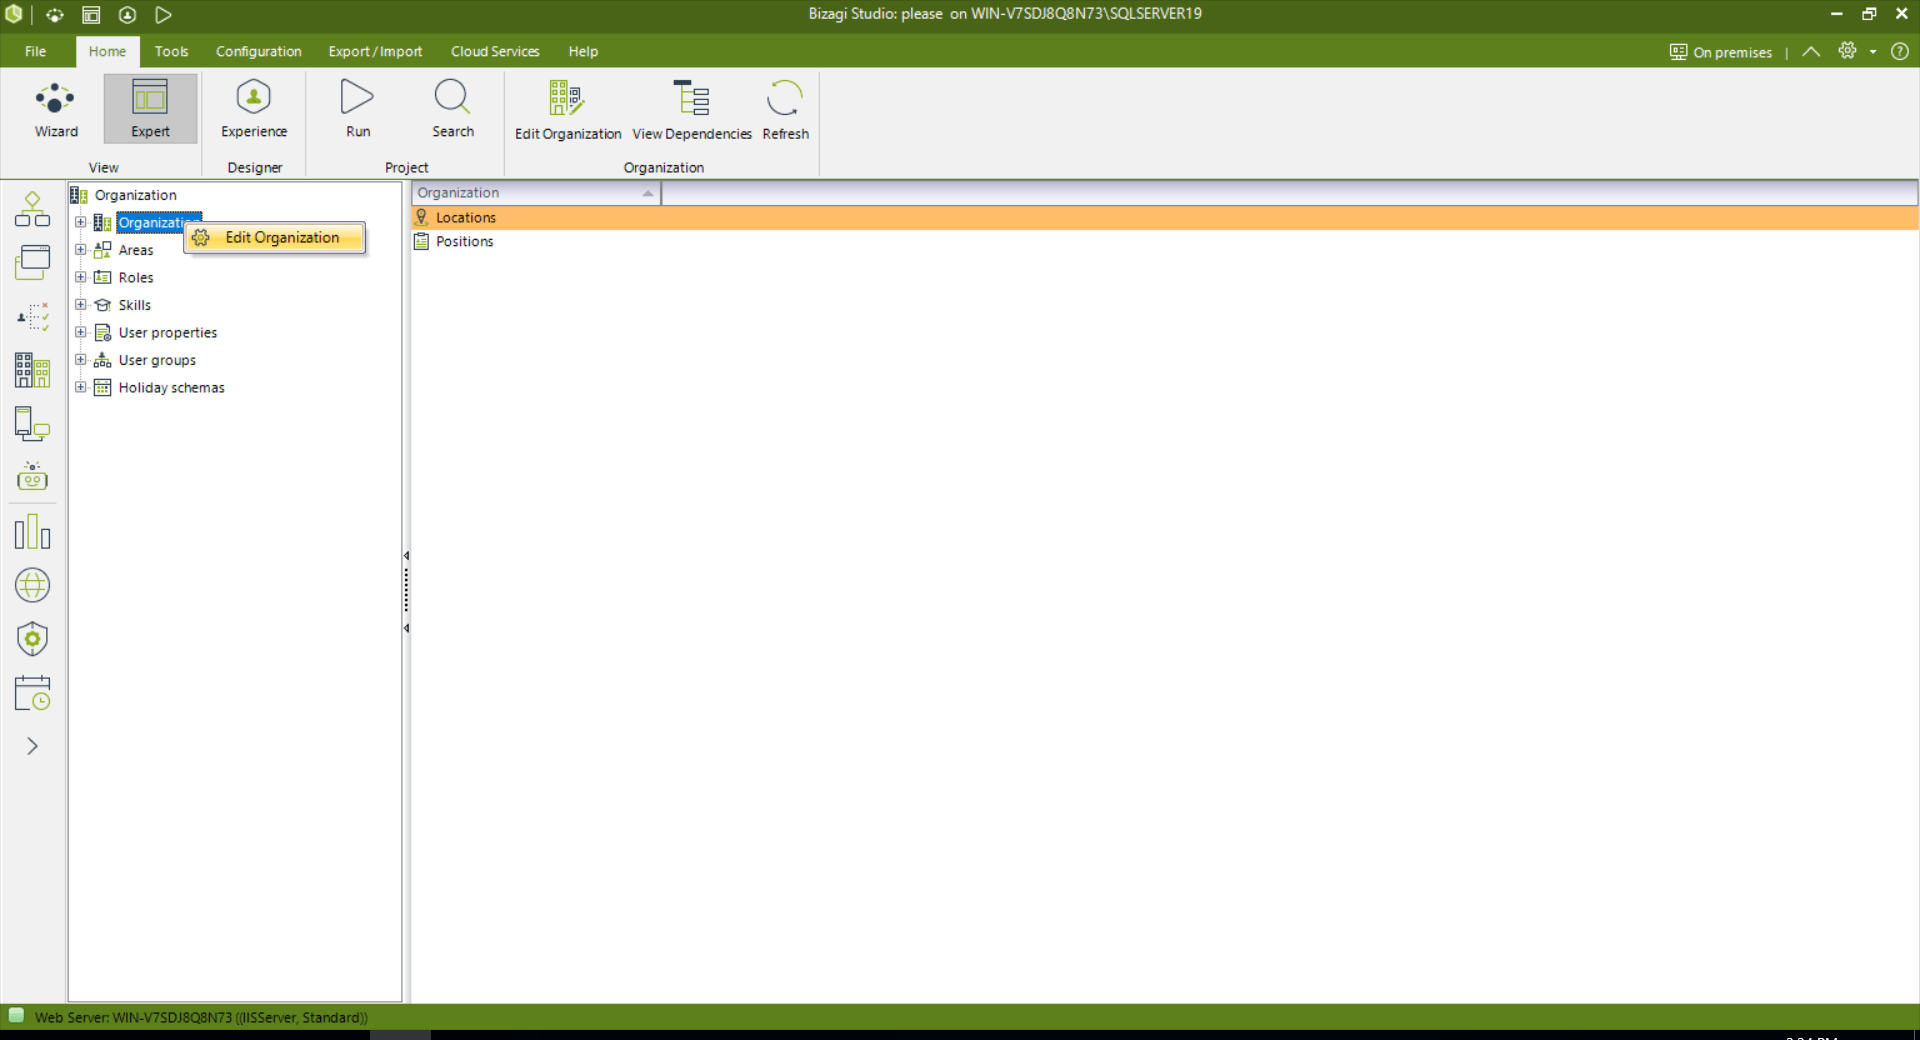Select the Locations row in list

click(x=1165, y=217)
